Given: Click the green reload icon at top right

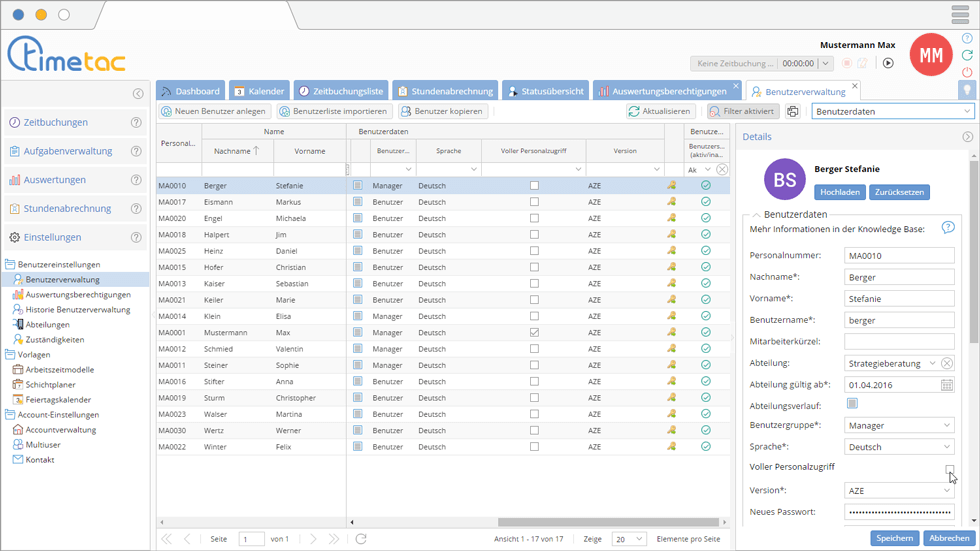Looking at the screenshot, I should click(x=967, y=55).
